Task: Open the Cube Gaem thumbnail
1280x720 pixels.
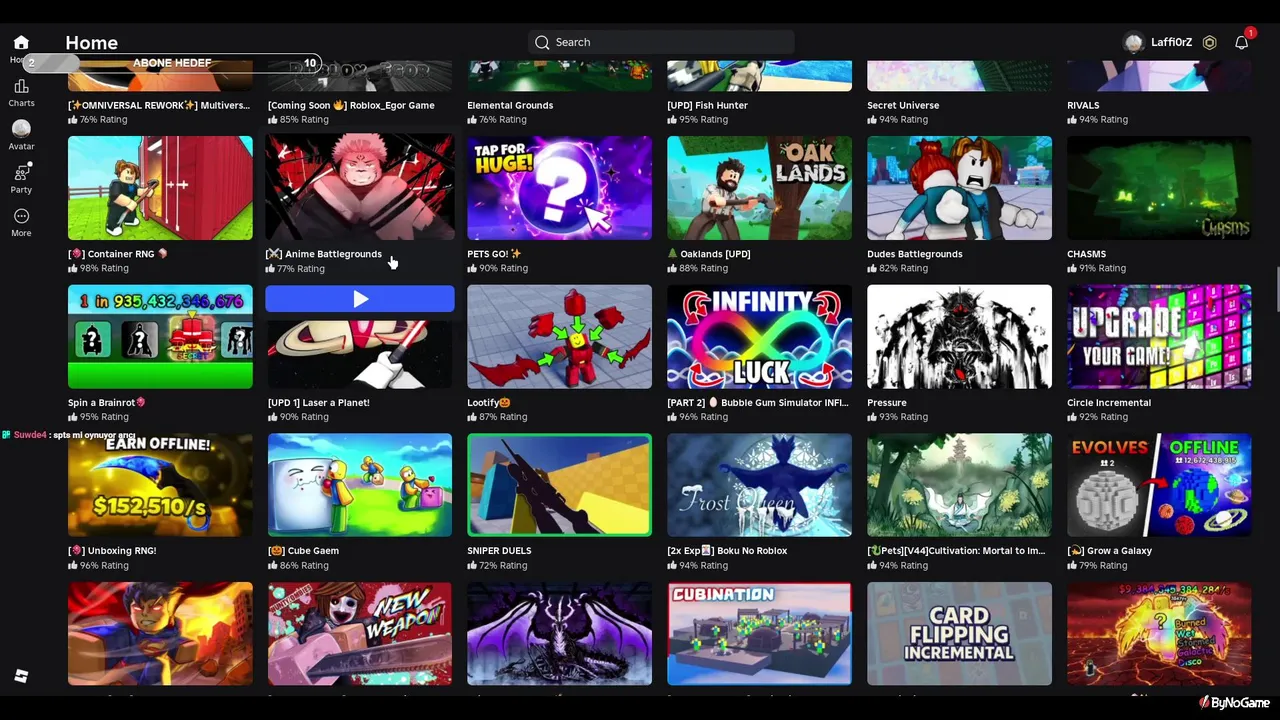Action: (x=360, y=485)
